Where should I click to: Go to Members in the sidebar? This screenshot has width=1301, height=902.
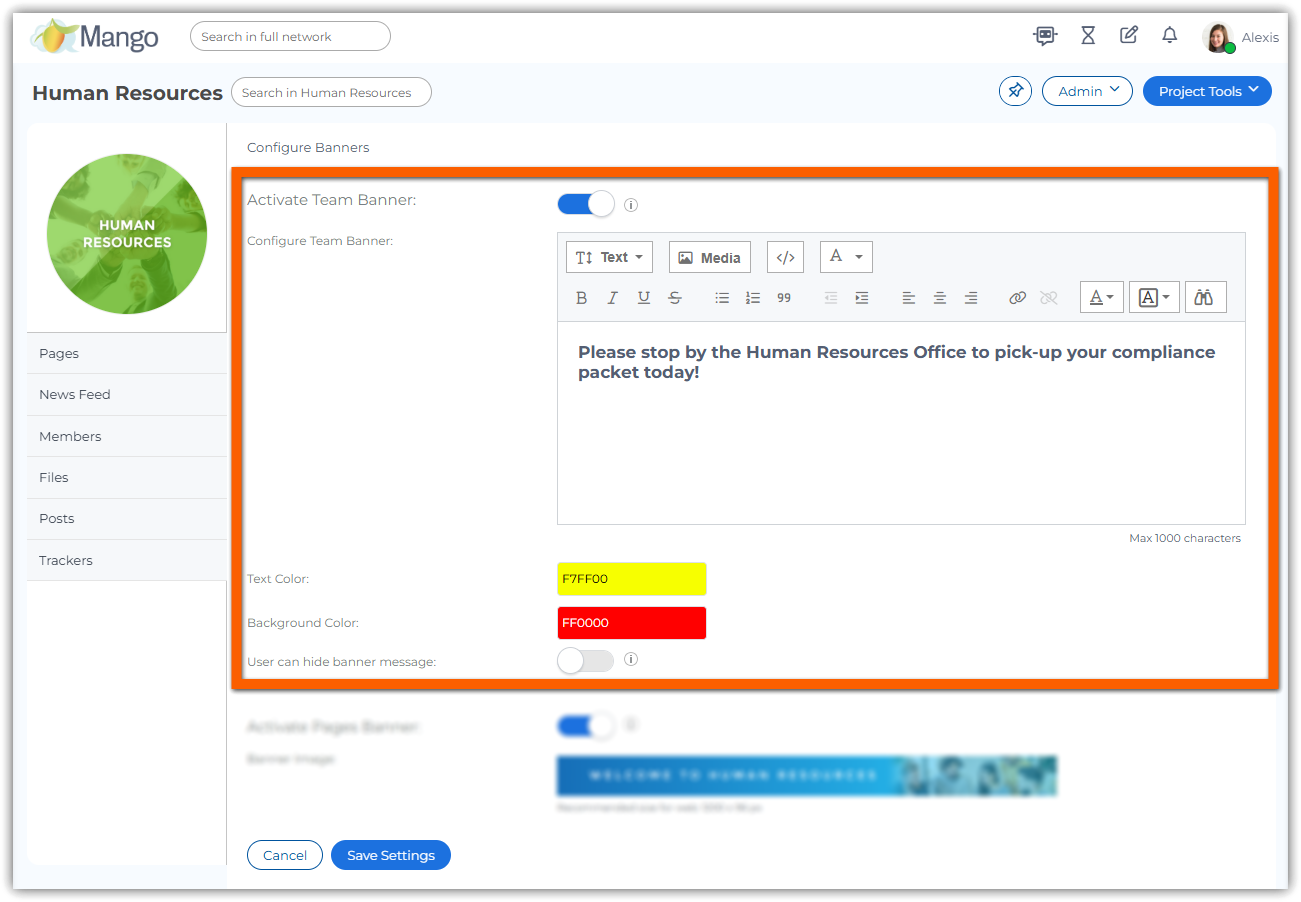click(x=70, y=436)
